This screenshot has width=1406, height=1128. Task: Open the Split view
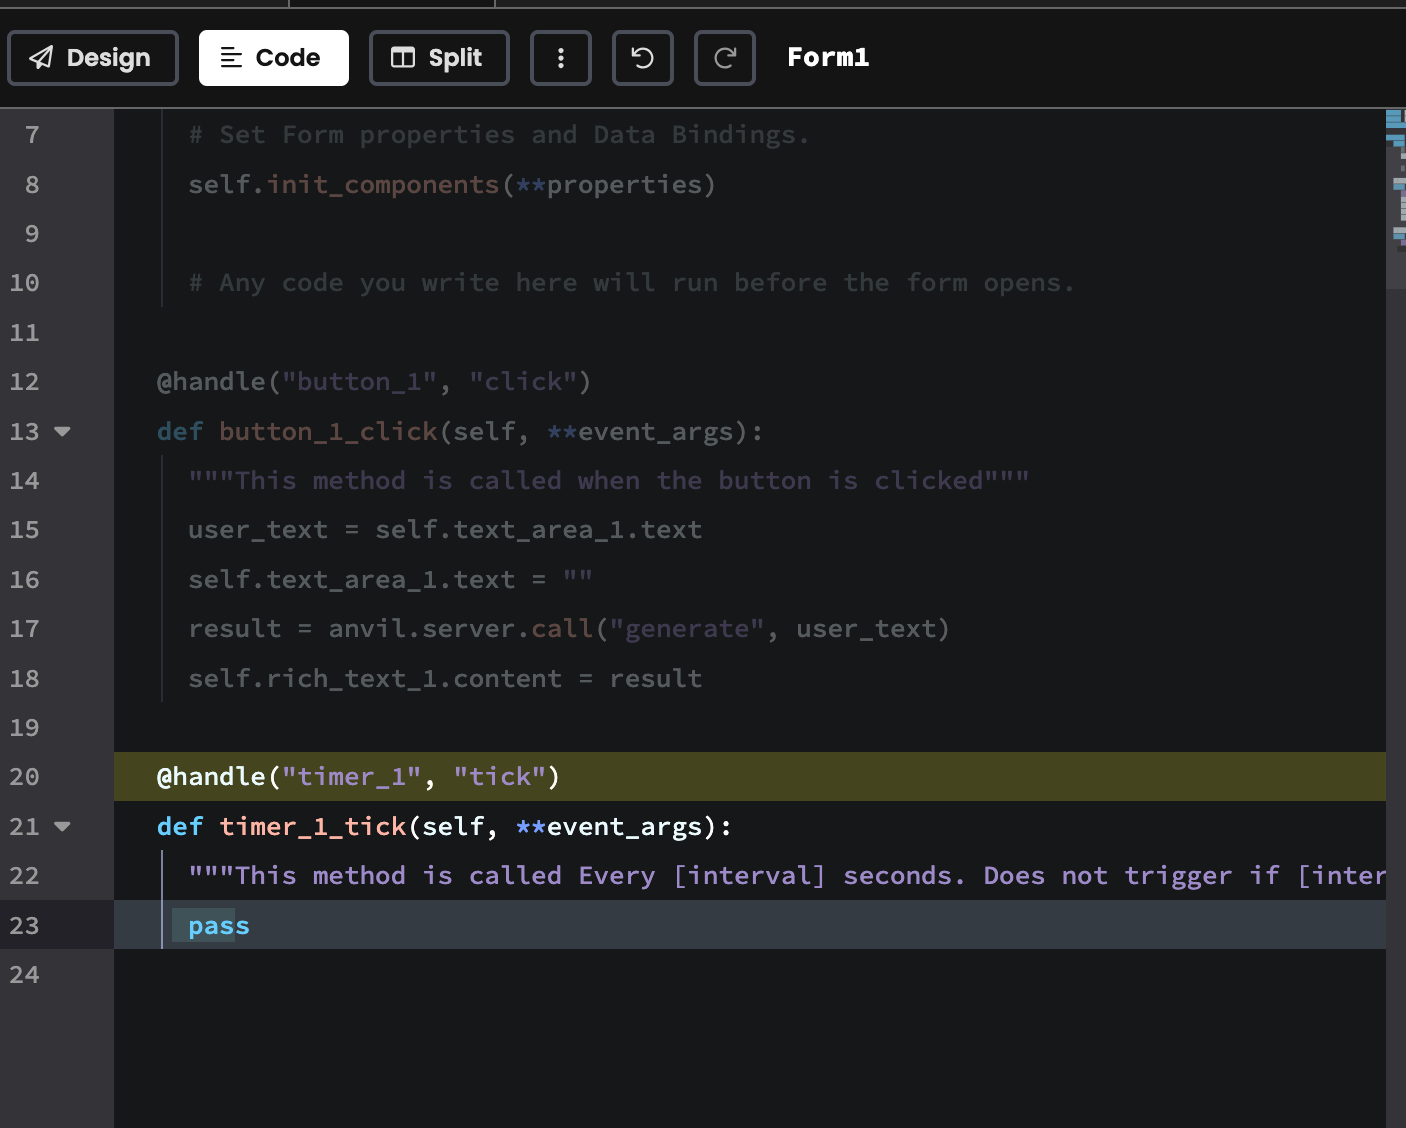pyautogui.click(x=439, y=58)
